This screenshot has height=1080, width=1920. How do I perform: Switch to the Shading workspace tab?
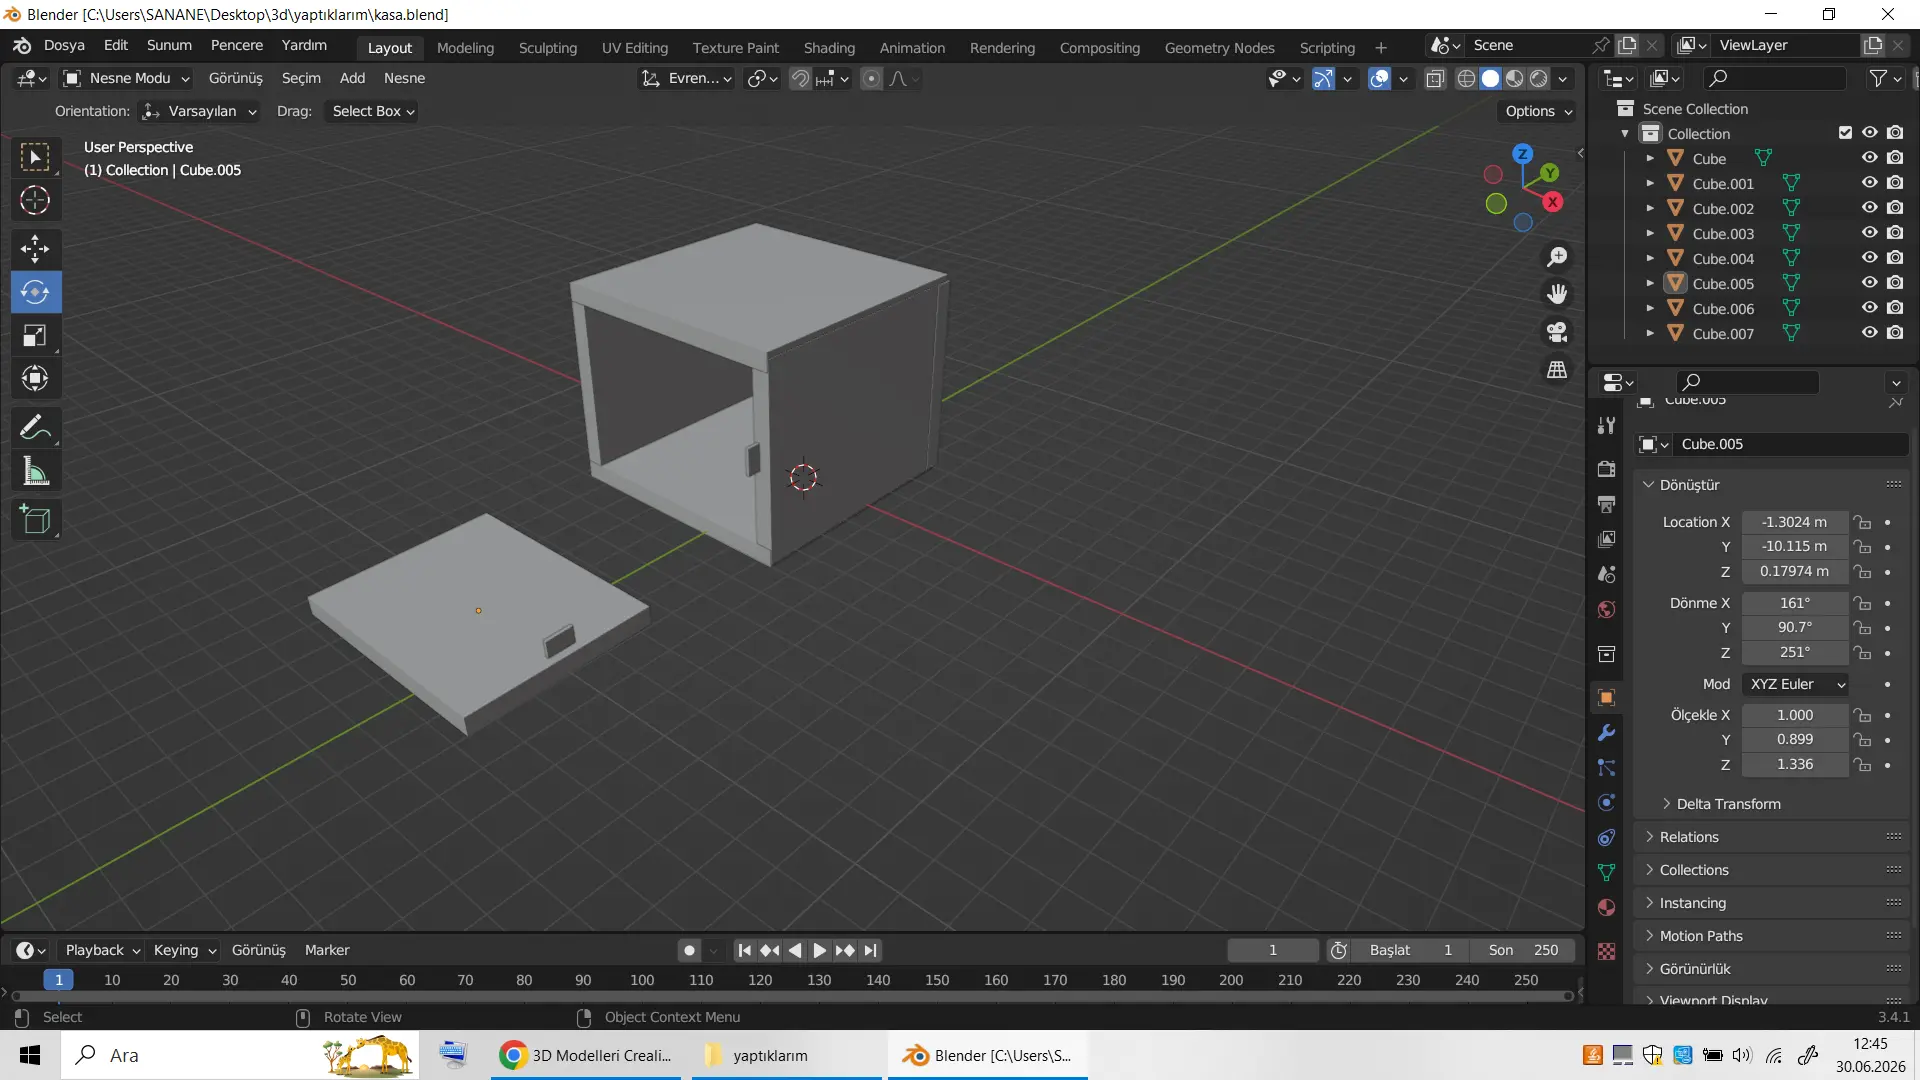pyautogui.click(x=829, y=48)
